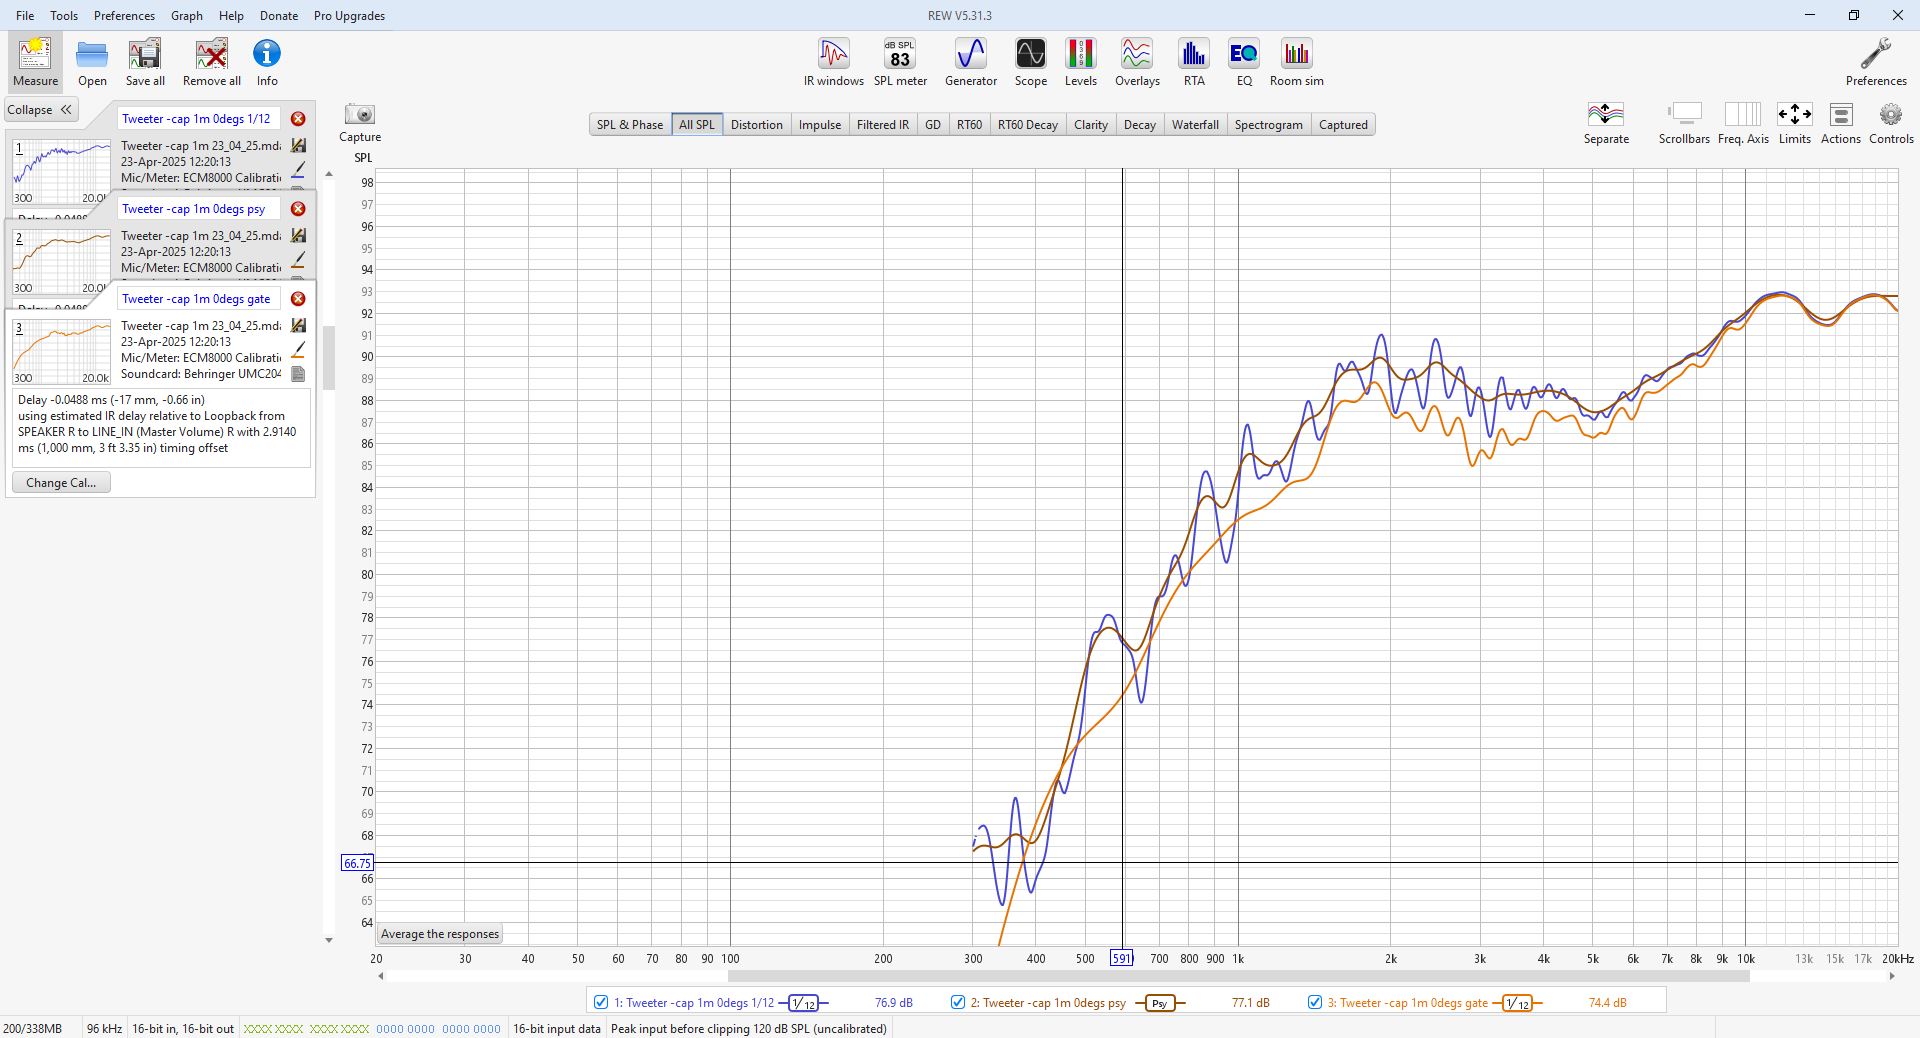This screenshot has width=1920, height=1038.
Task: Open smoothing selector for trace 3
Action: pos(1517,1003)
